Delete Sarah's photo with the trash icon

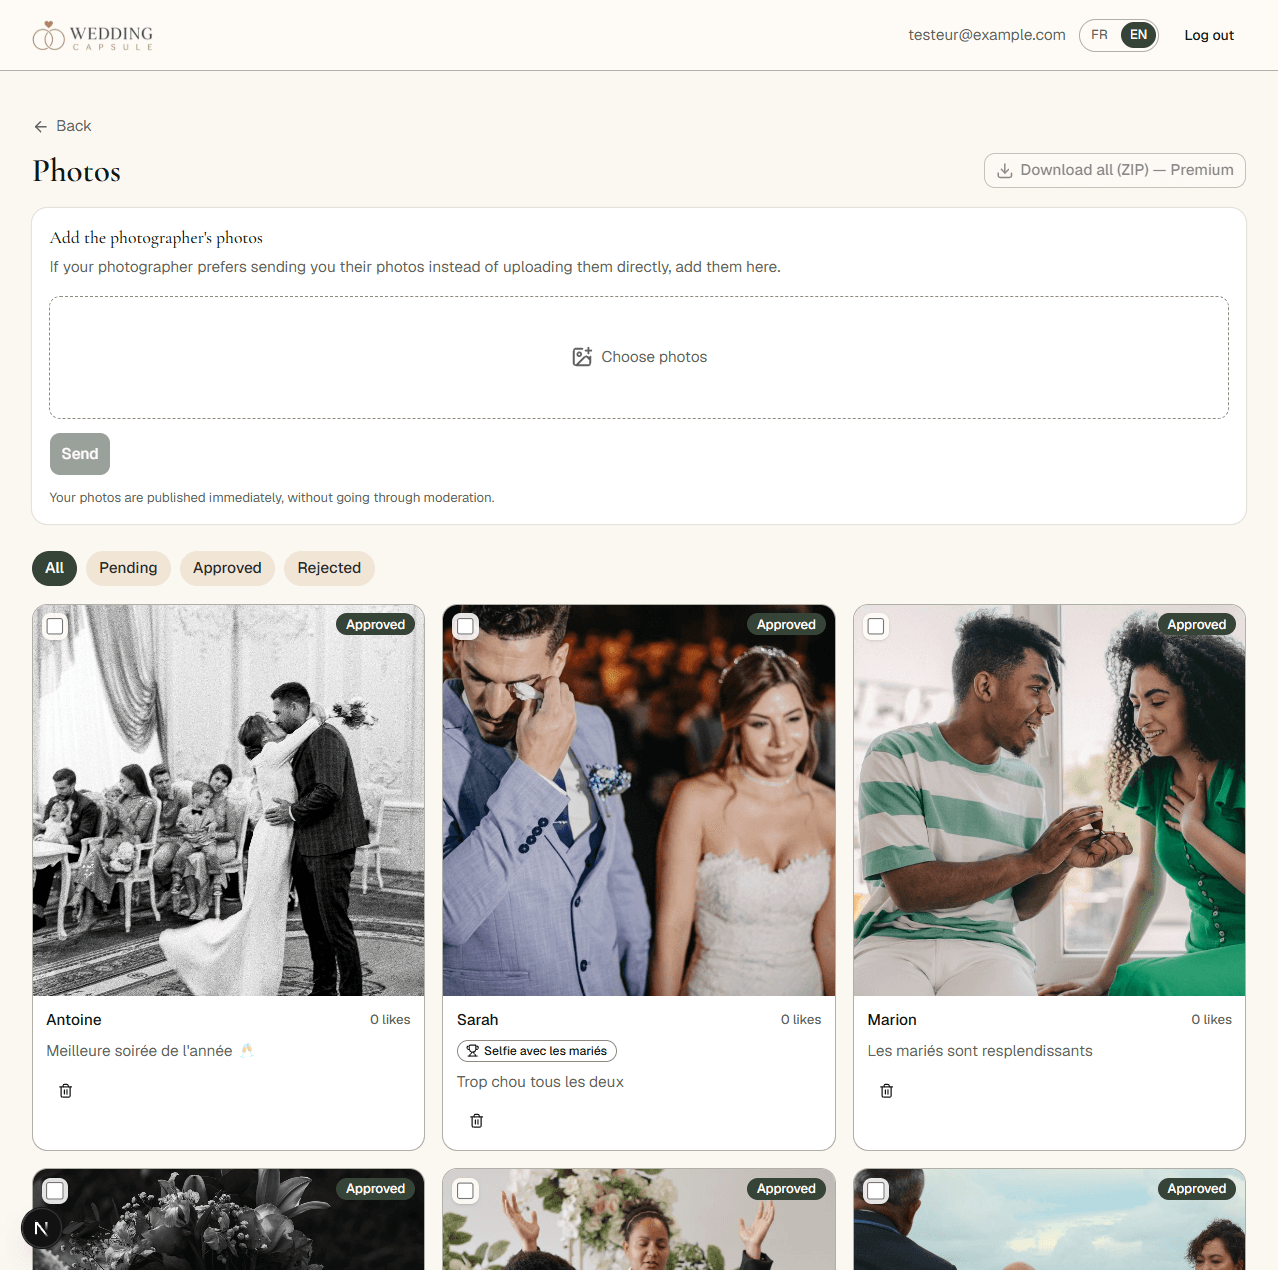click(477, 1121)
